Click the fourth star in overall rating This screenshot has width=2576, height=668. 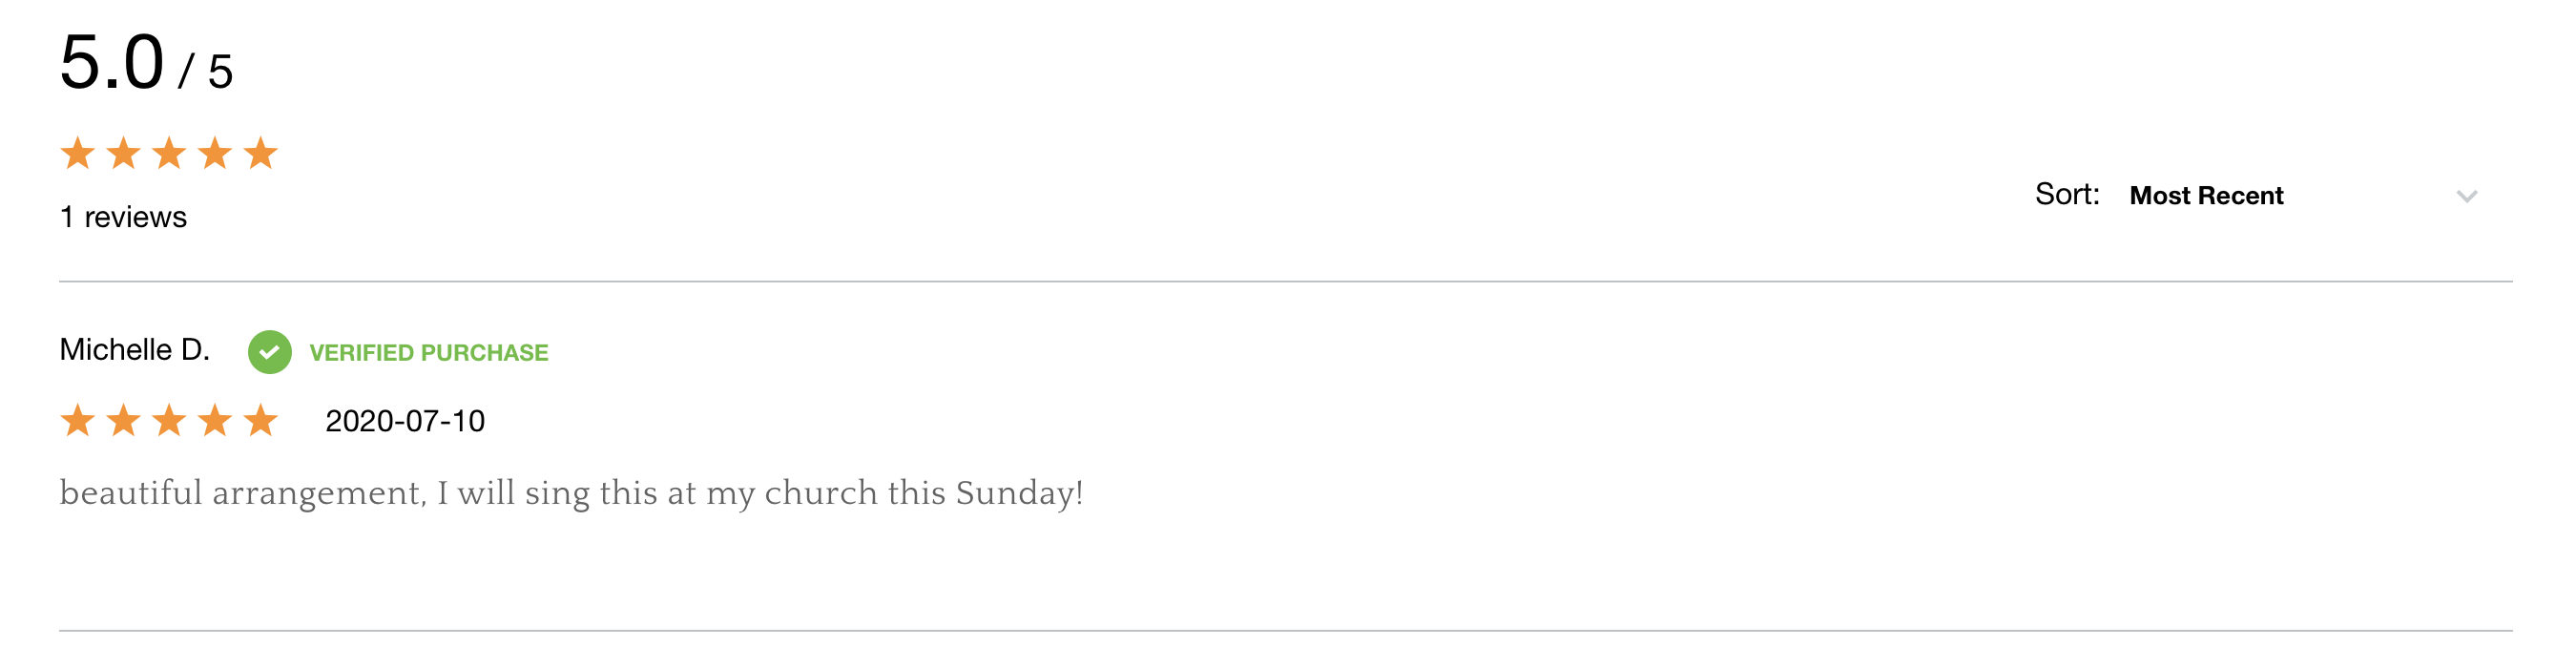coord(215,153)
